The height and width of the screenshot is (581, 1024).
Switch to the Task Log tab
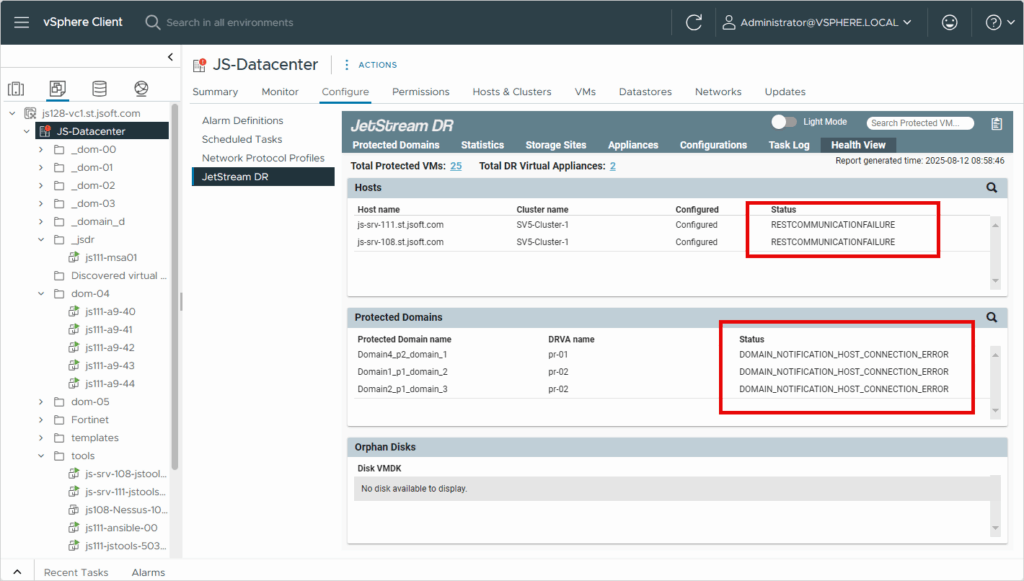pyautogui.click(x=788, y=145)
